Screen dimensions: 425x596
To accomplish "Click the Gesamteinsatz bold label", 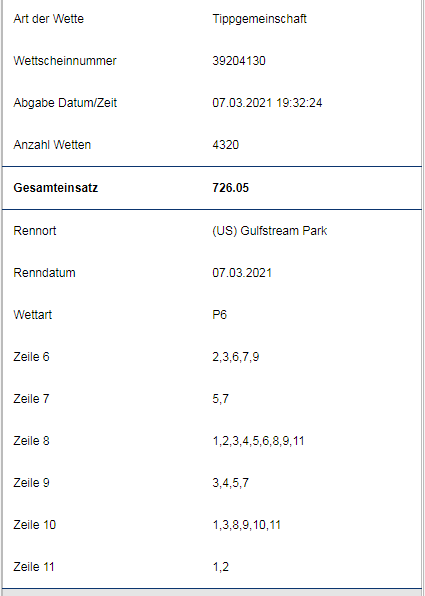I will click(56, 188).
